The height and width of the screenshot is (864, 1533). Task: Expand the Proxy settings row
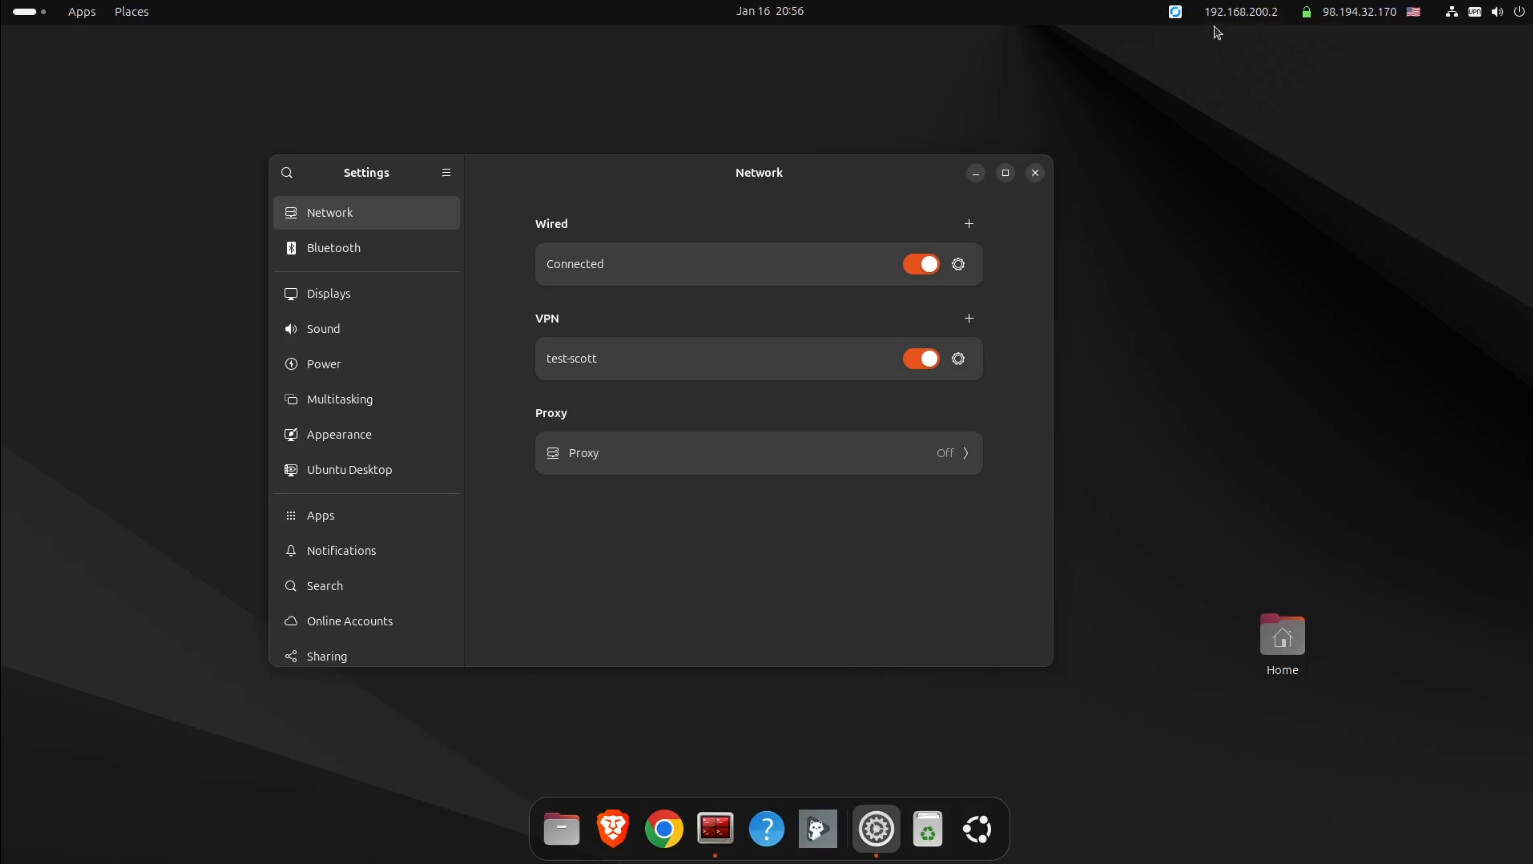click(x=758, y=453)
